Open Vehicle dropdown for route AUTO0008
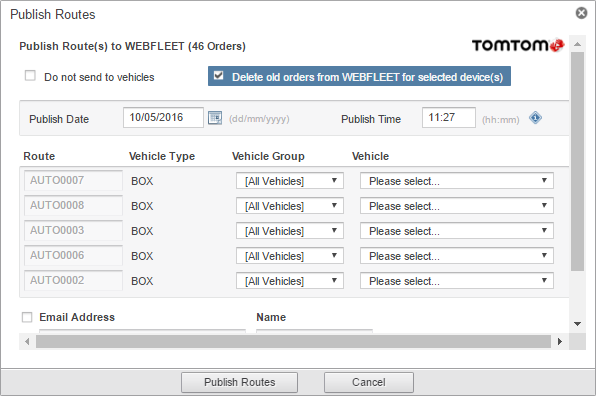Image resolution: width=596 pixels, height=396 pixels. coord(457,206)
